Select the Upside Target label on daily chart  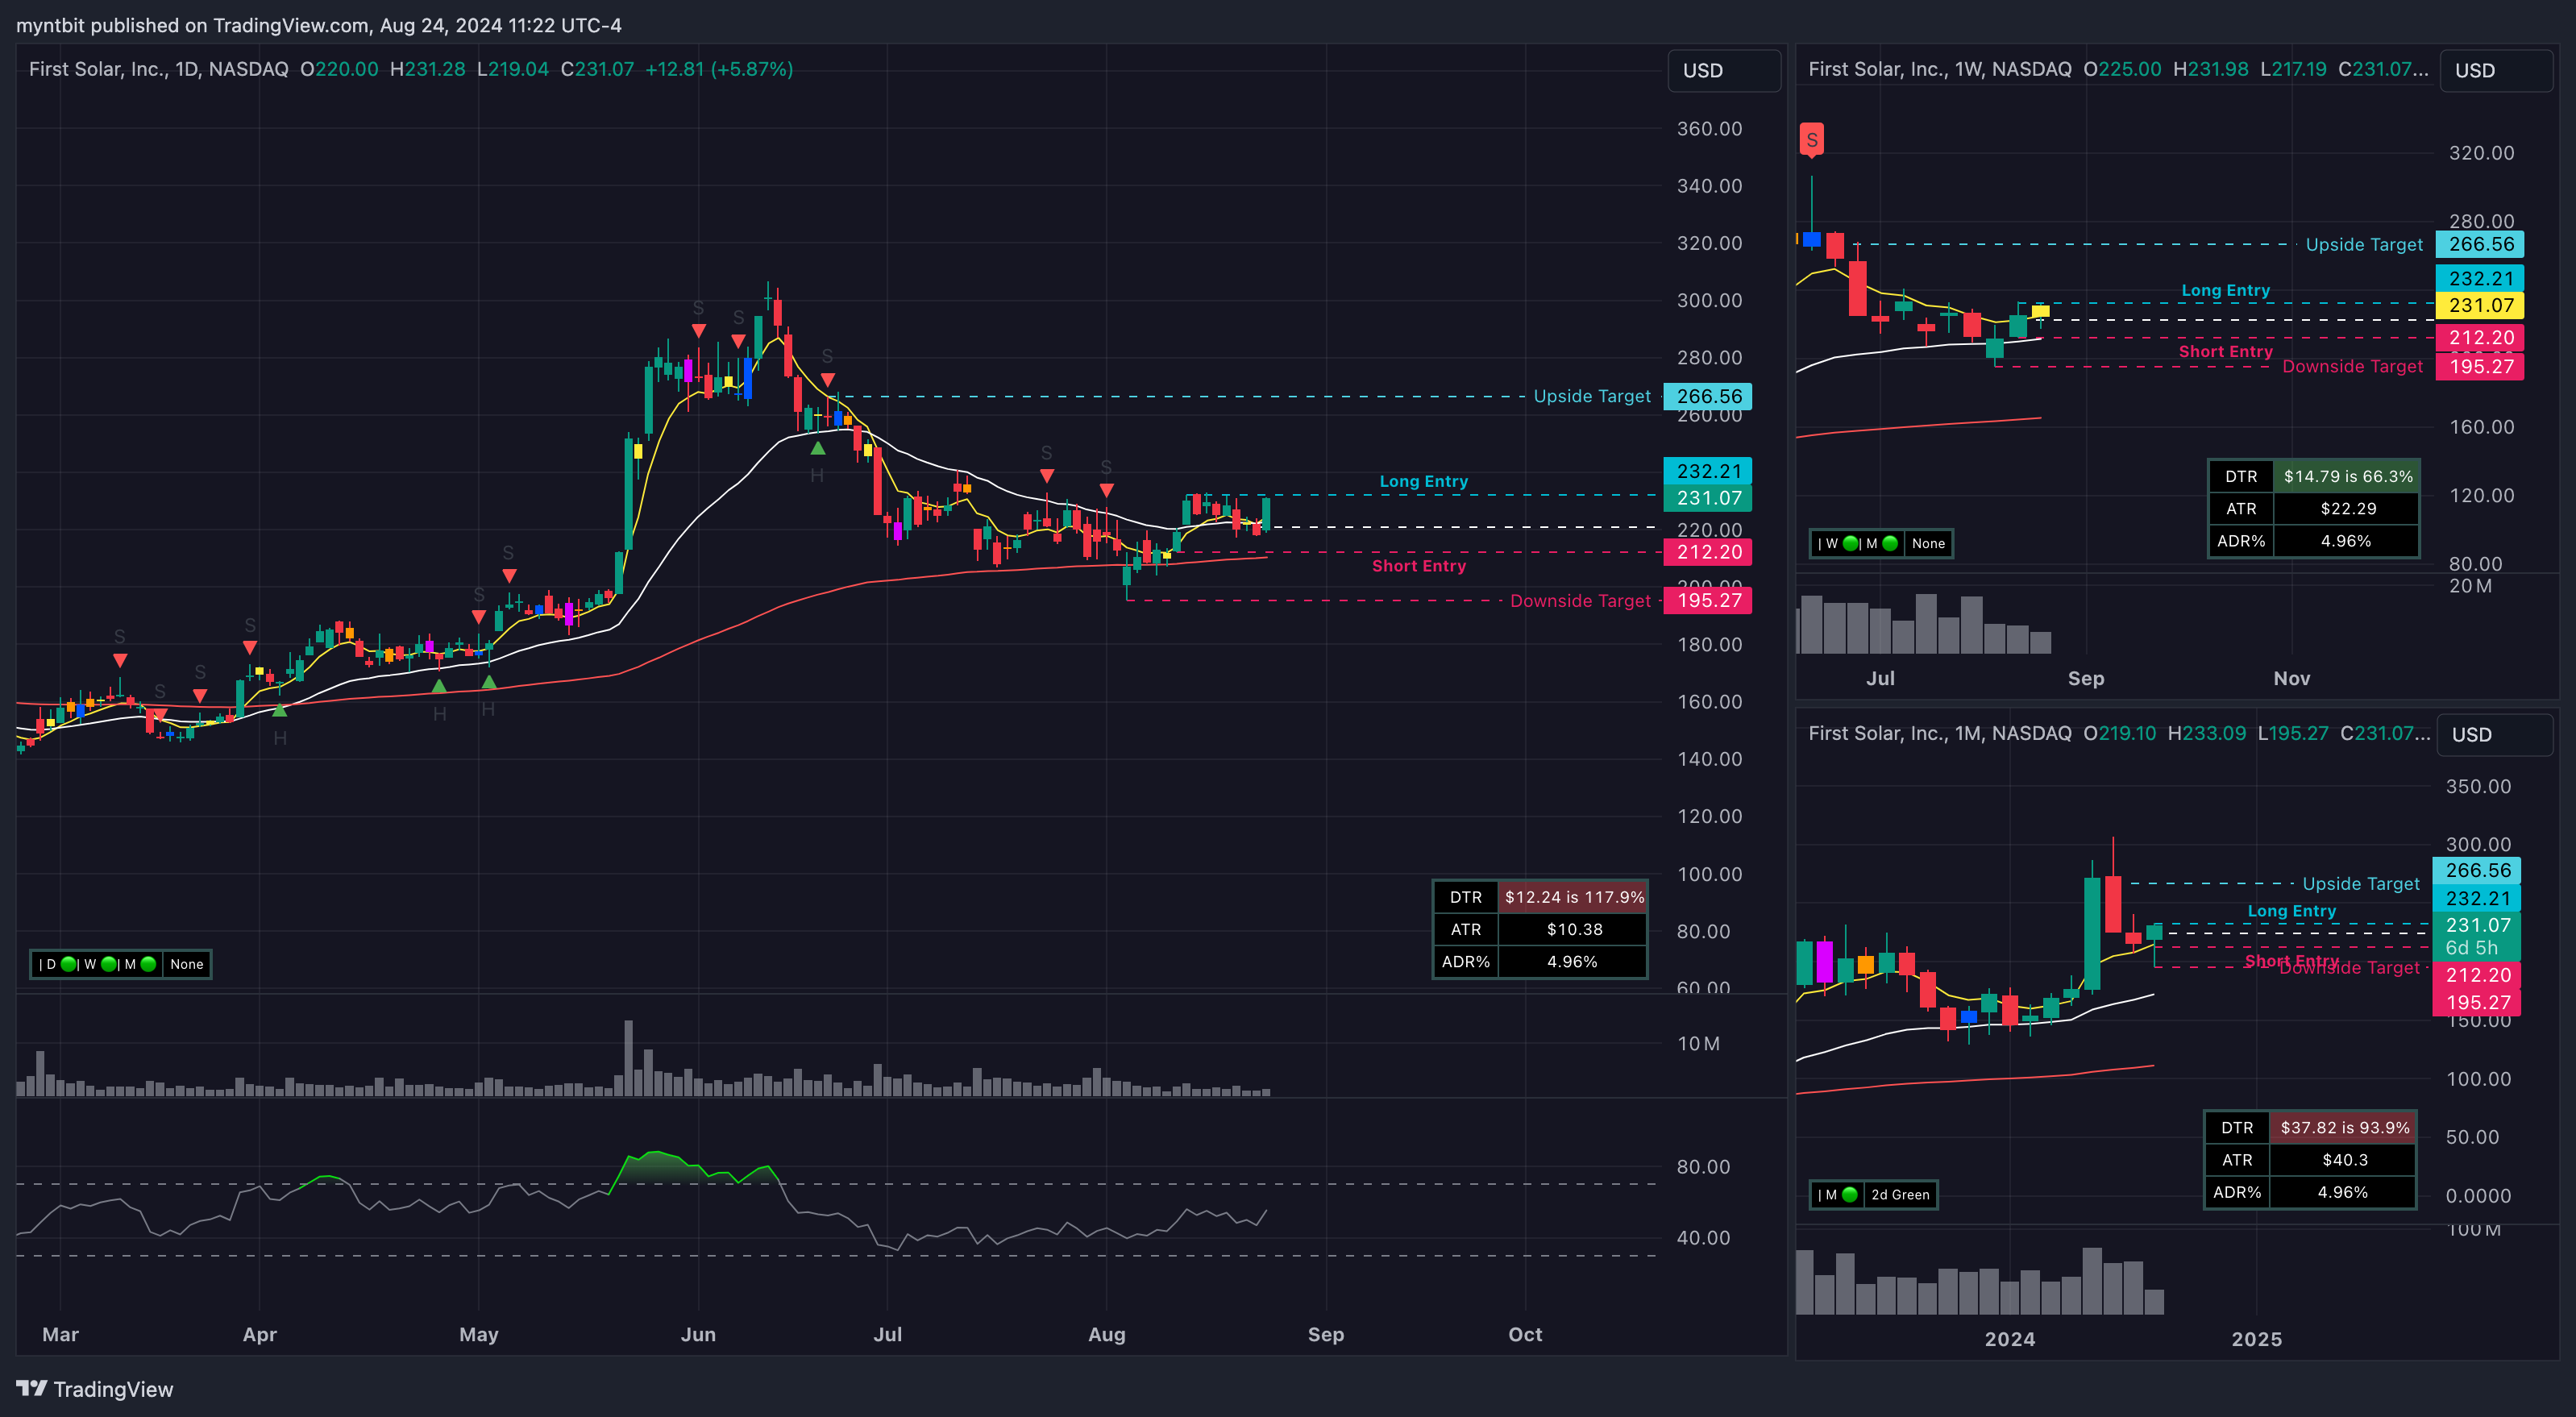click(1592, 396)
